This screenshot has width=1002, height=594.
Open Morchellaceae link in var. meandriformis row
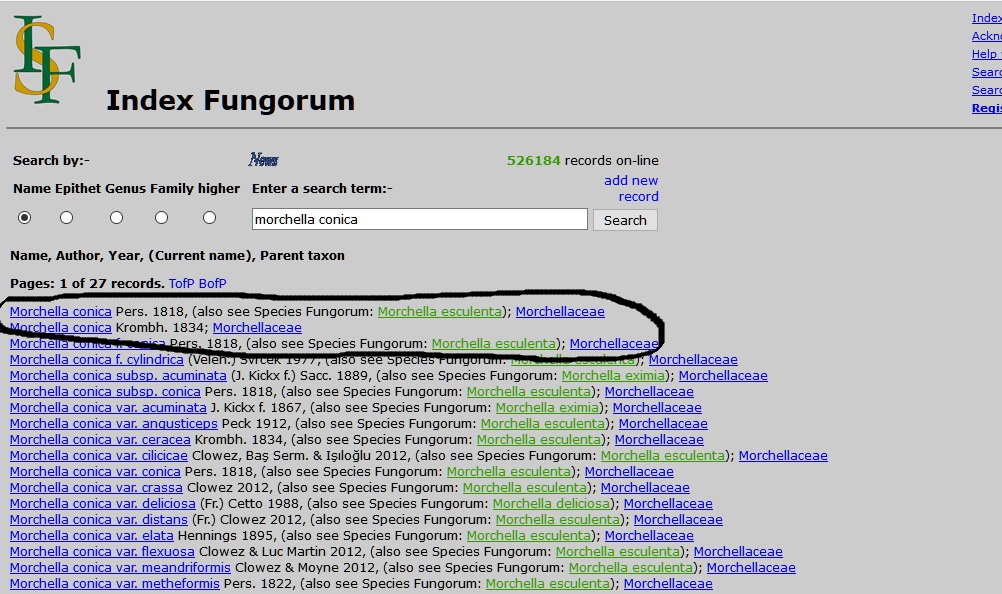click(752, 567)
